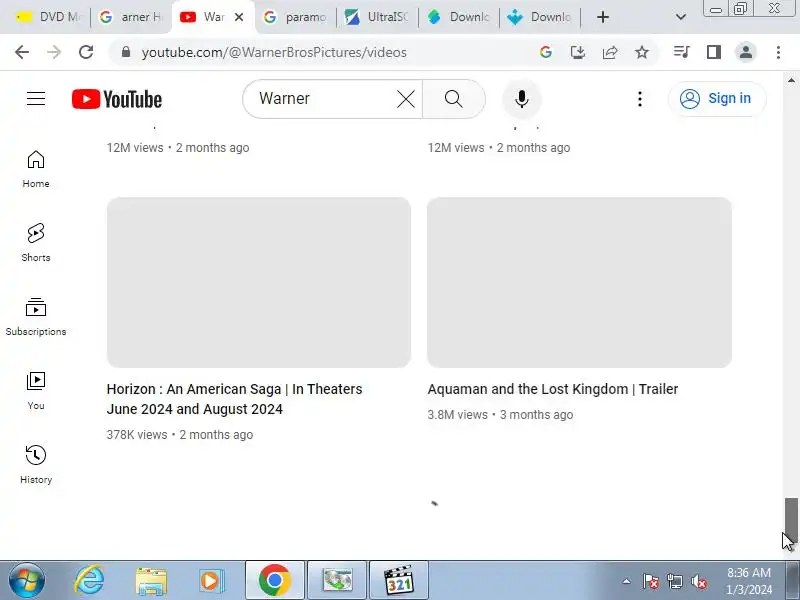Image resolution: width=800 pixels, height=600 pixels.
Task: Open a new browser tab
Action: (x=603, y=17)
